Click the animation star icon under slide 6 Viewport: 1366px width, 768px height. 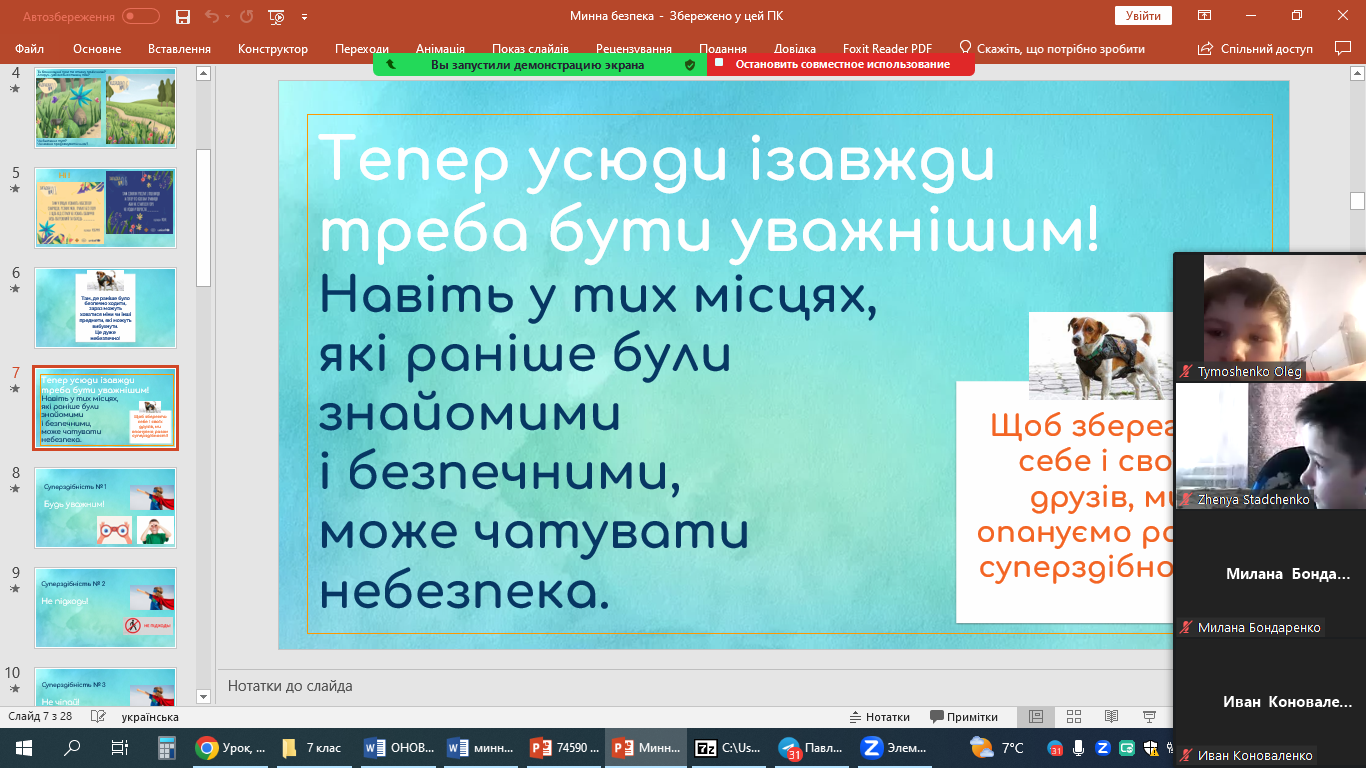point(14,289)
